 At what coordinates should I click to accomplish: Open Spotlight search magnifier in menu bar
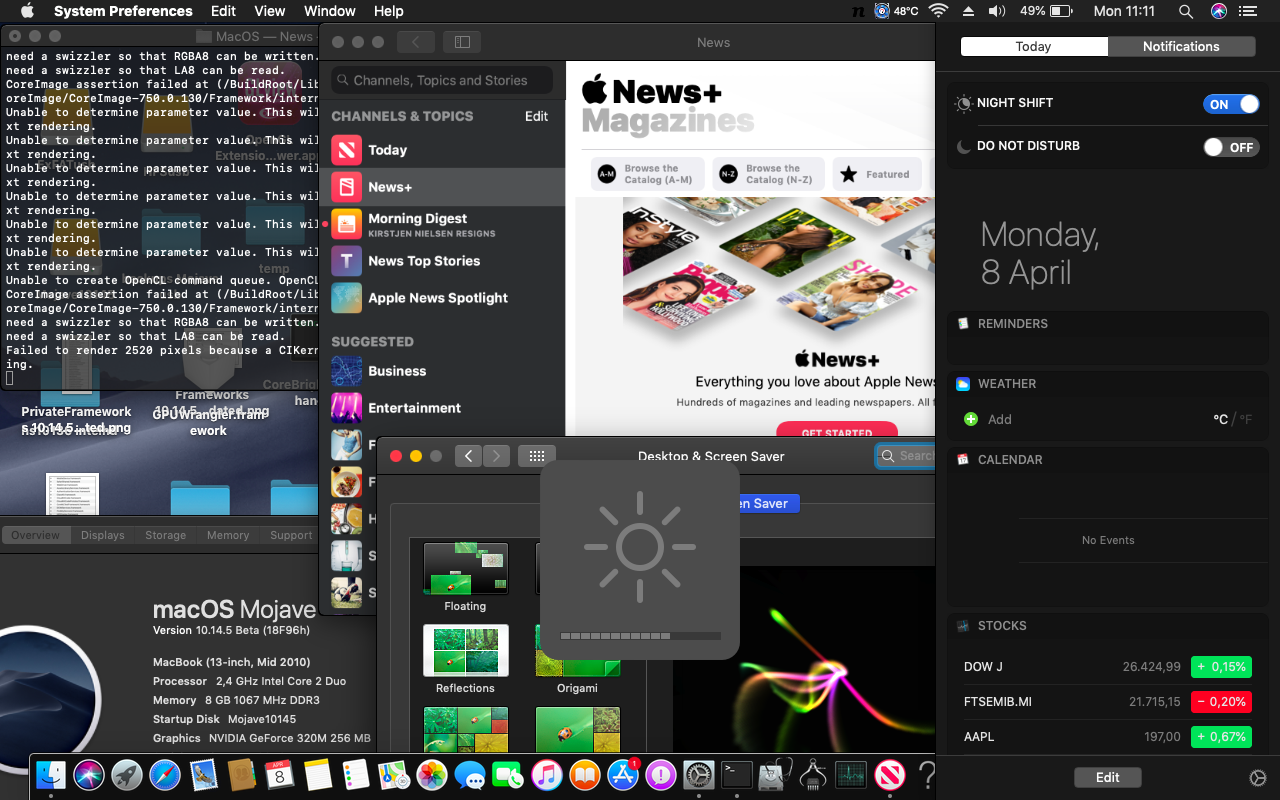tap(1185, 11)
